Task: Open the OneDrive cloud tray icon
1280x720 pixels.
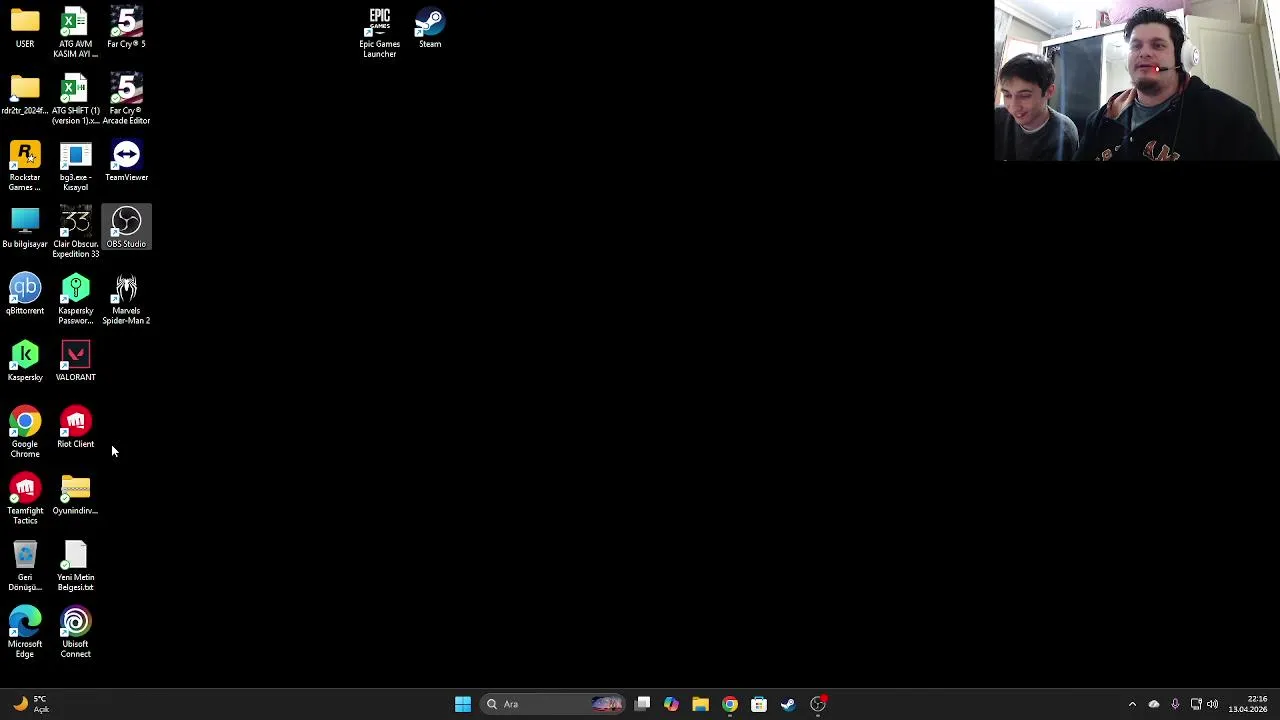Action: [x=1154, y=704]
